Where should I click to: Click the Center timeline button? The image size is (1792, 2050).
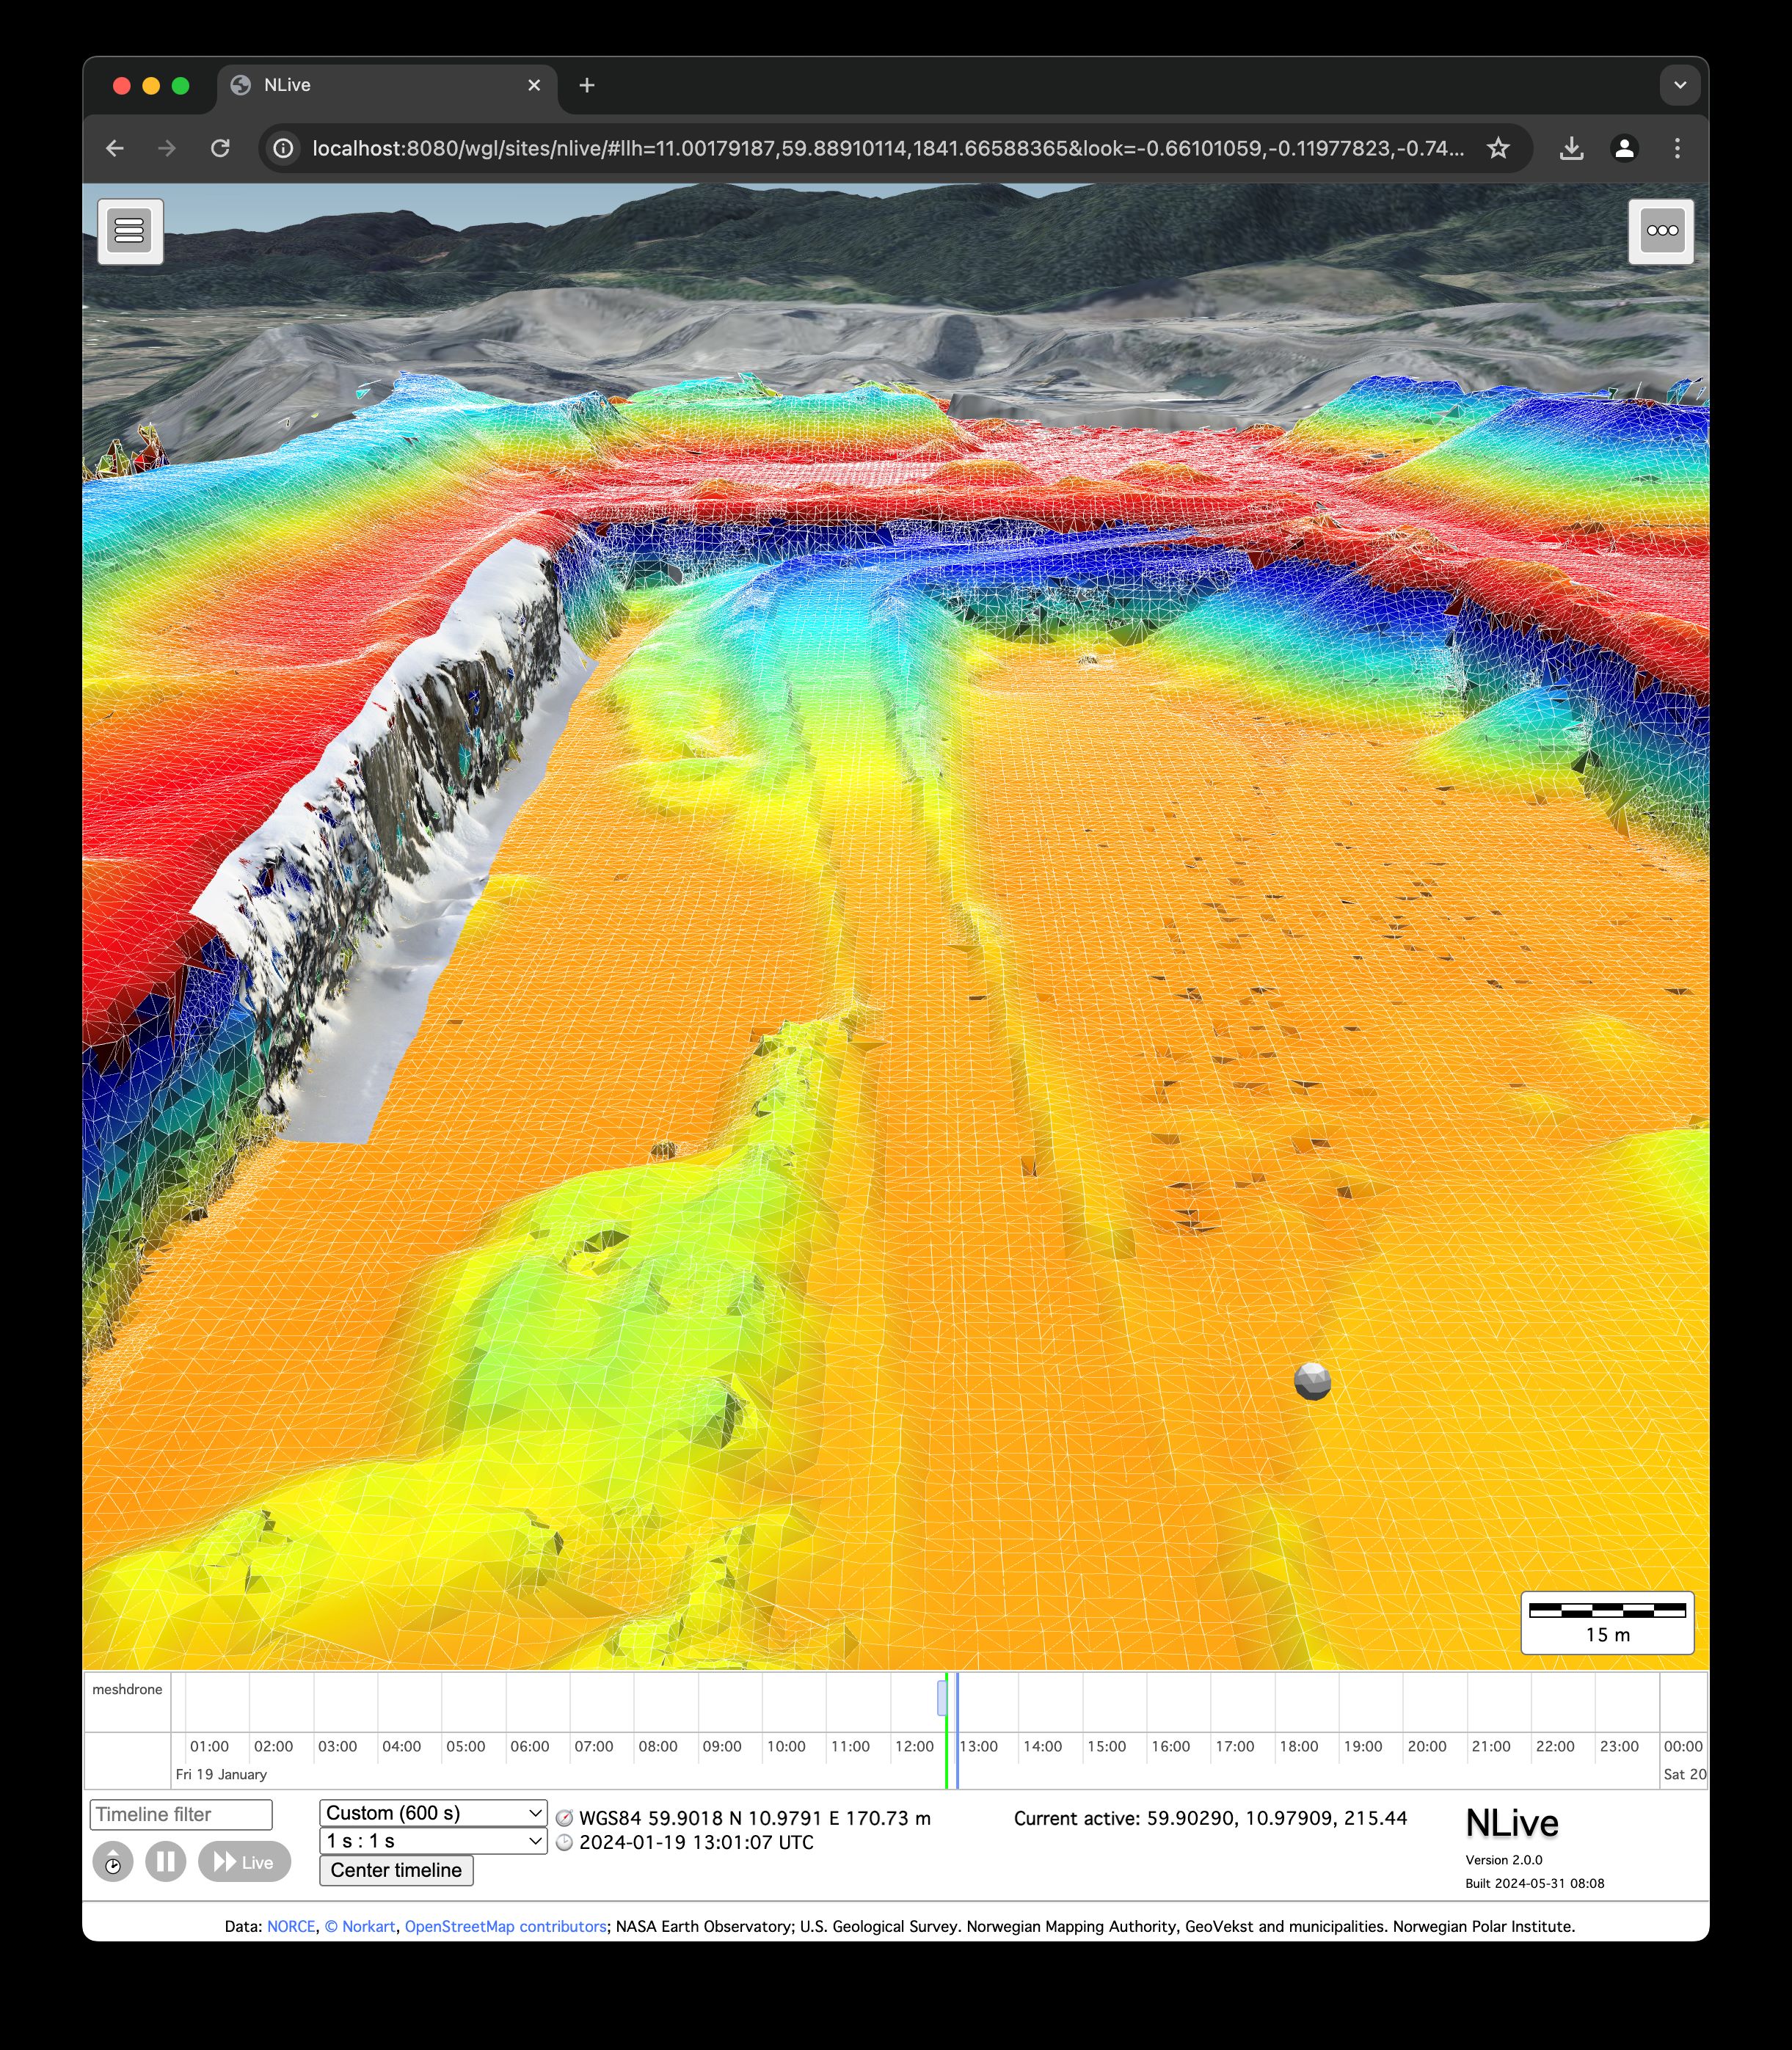(x=396, y=1871)
